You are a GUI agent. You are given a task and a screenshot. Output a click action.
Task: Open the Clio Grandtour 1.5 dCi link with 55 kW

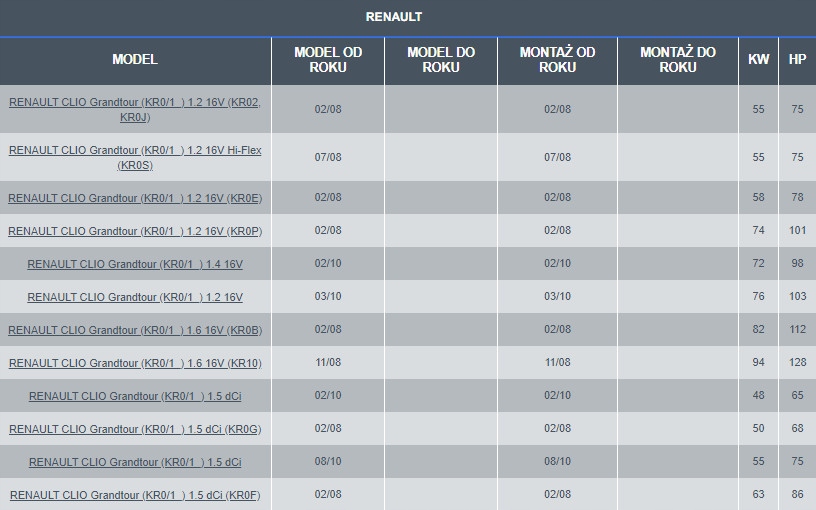[135, 462]
